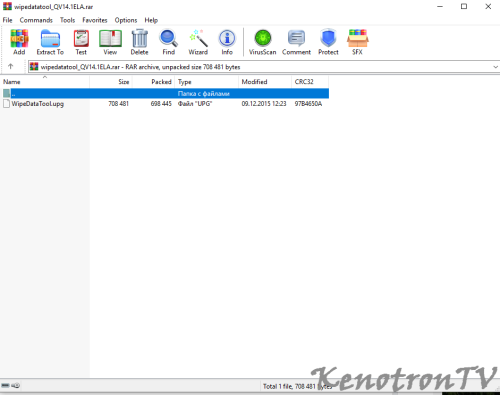Image resolution: width=500 pixels, height=395 pixels.
Task: Click the type cell Файл "UPG"
Action: [x=195, y=104]
